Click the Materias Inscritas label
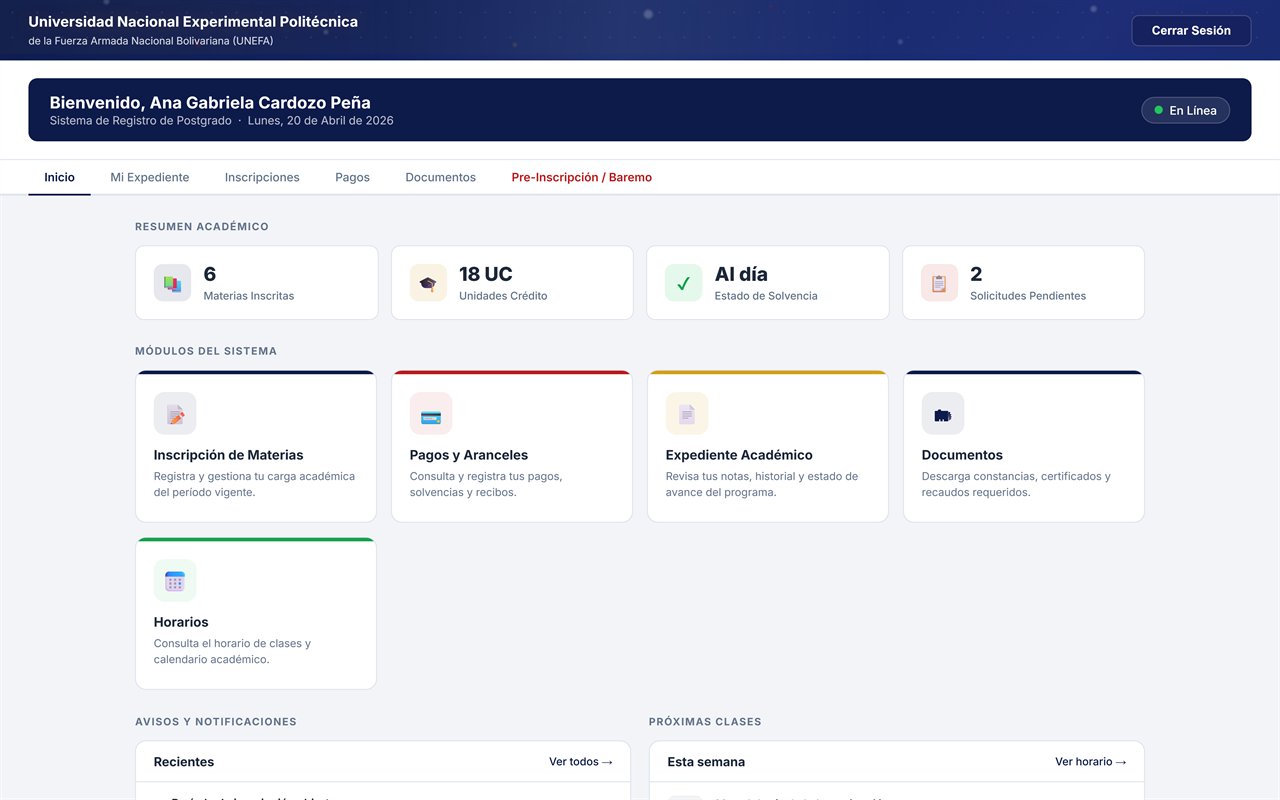The width and height of the screenshot is (1280, 800). (249, 296)
